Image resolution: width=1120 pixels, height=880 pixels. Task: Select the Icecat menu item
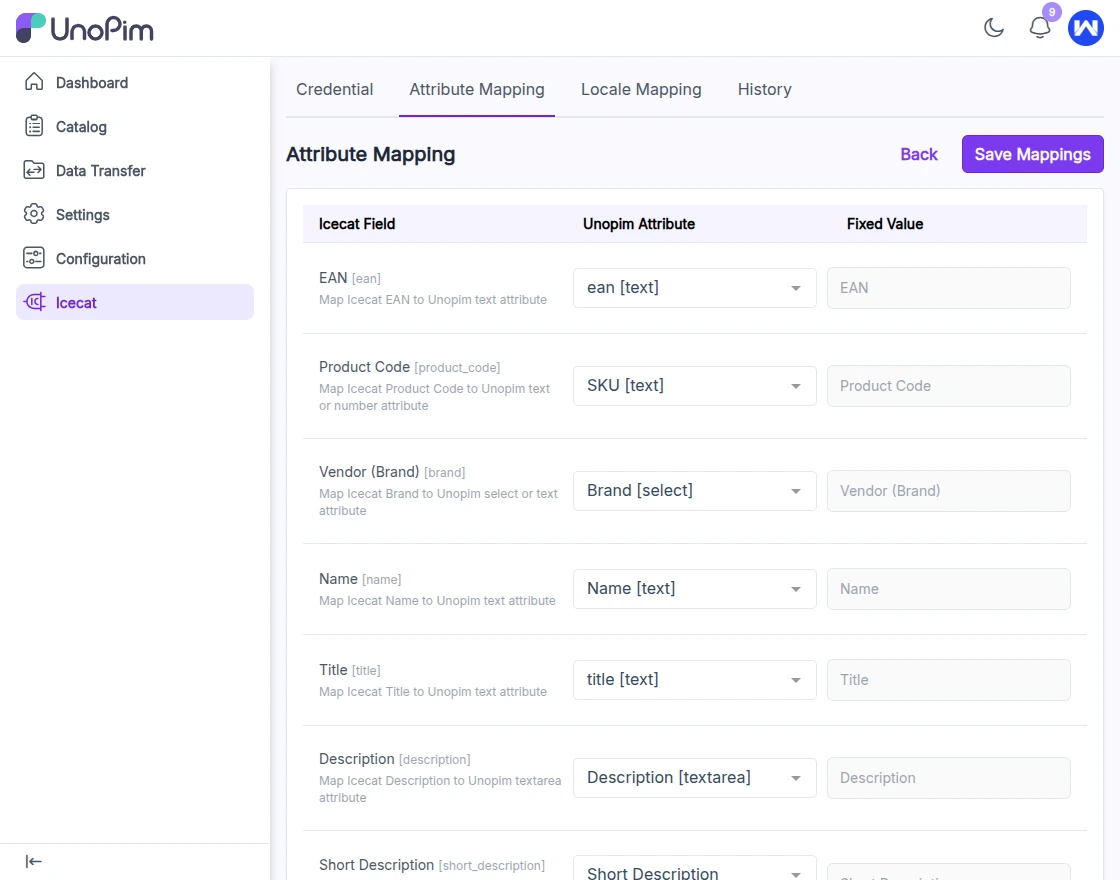pyautogui.click(x=134, y=302)
